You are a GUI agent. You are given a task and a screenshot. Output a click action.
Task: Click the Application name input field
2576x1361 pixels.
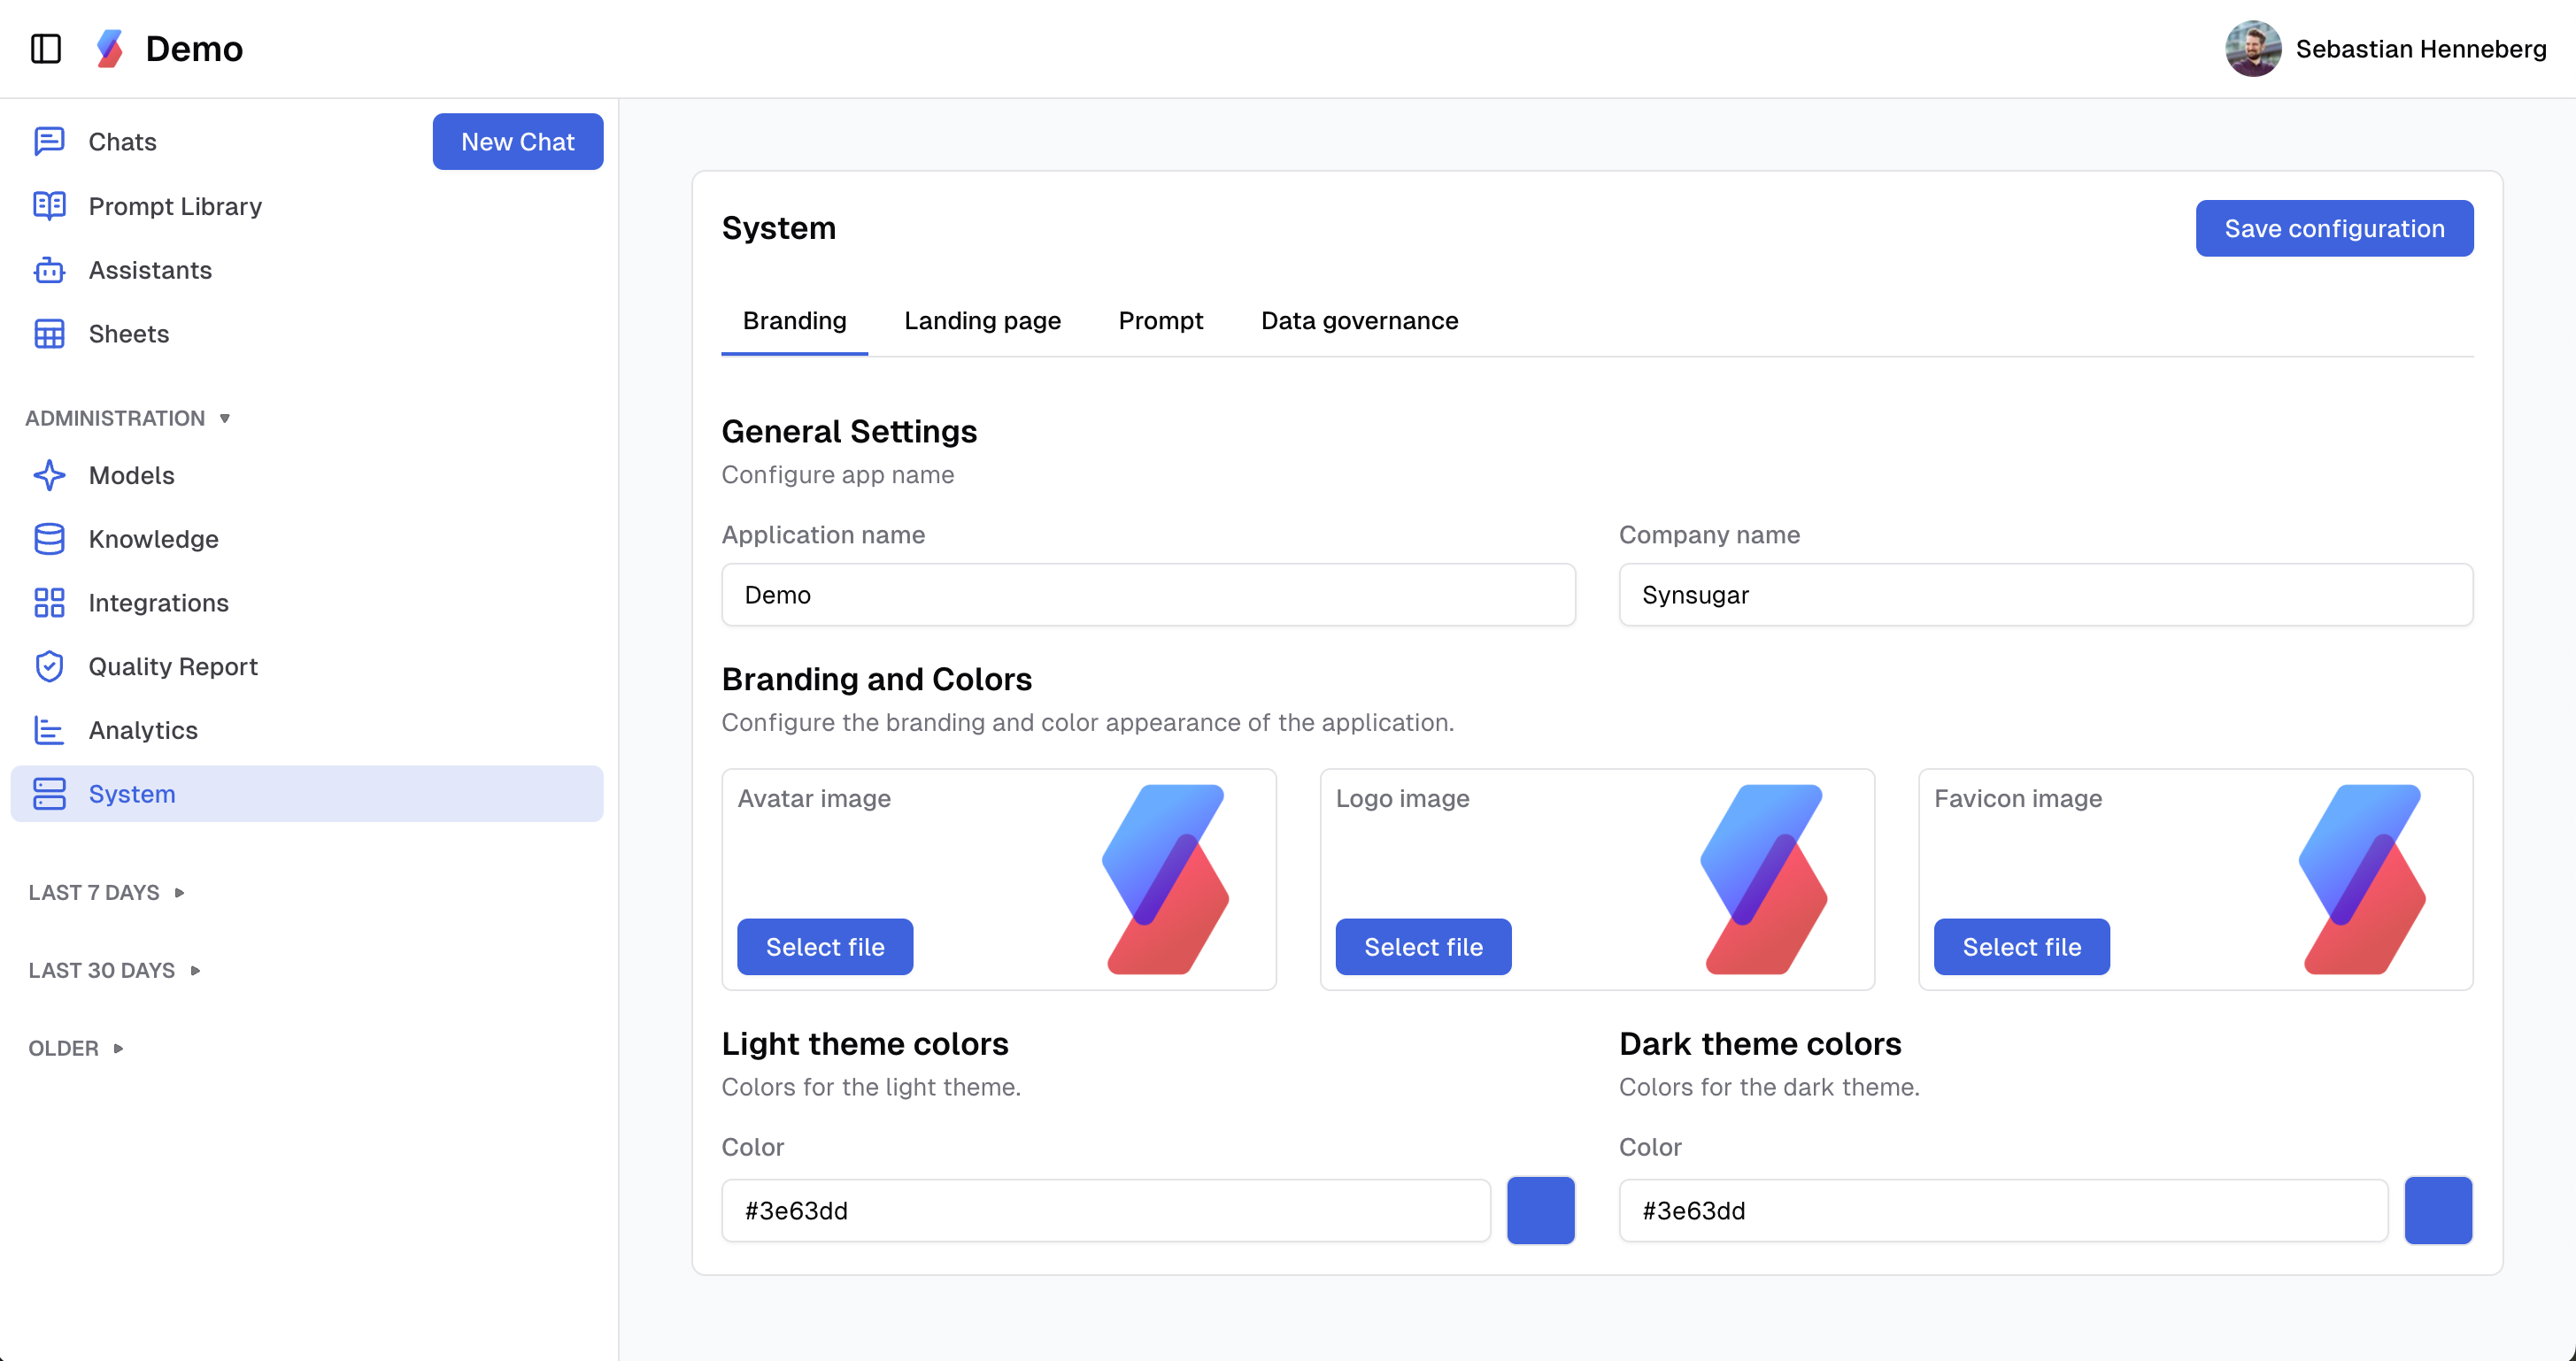coord(1147,594)
